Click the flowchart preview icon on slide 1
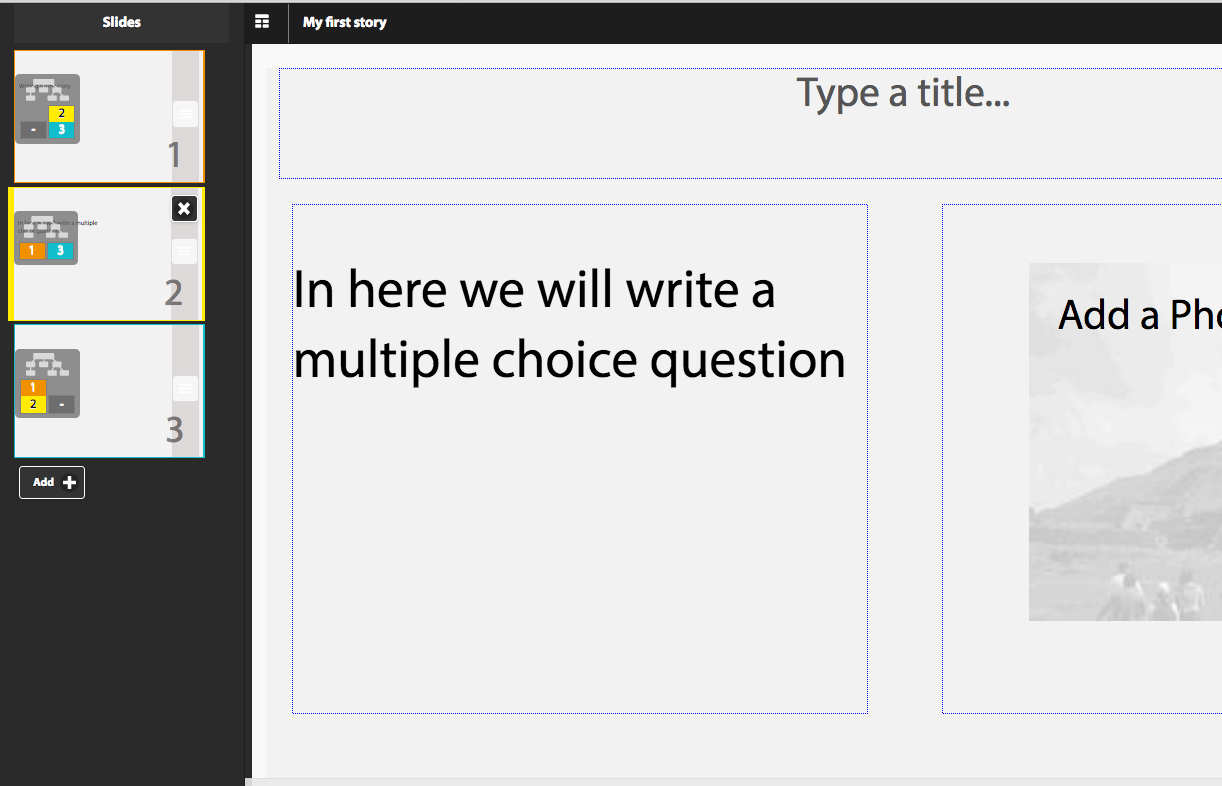This screenshot has width=1222, height=786. [45, 92]
